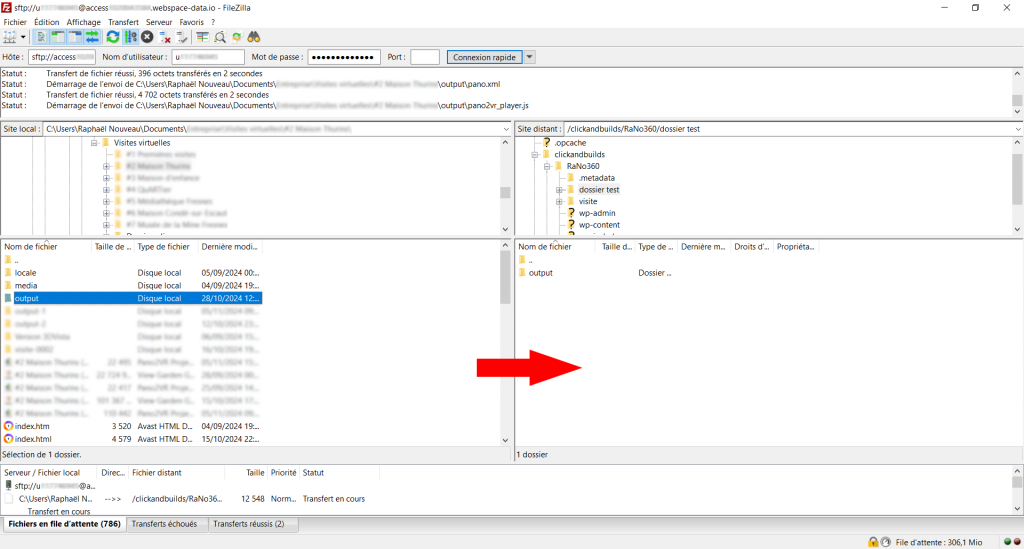The image size is (1024, 549).
Task: Click the disconnect from server icon
Action: [165, 37]
